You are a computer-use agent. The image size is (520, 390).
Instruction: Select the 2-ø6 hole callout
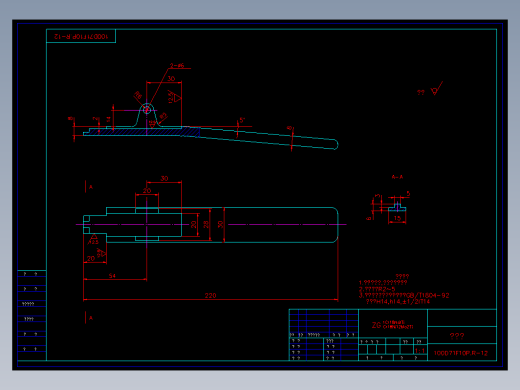point(177,66)
